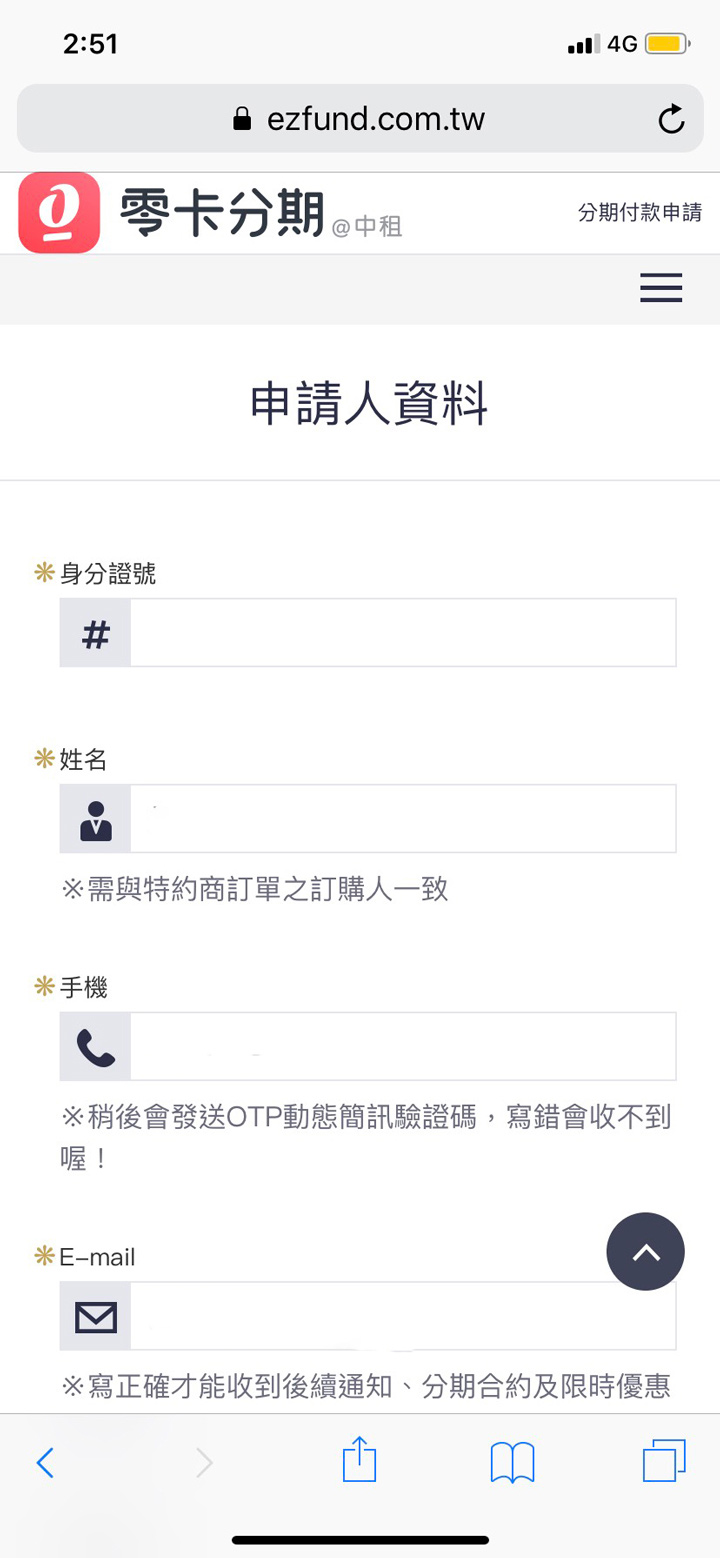This screenshot has width=720, height=1558.
Task: Reload the page in Safari
Action: pos(671,119)
